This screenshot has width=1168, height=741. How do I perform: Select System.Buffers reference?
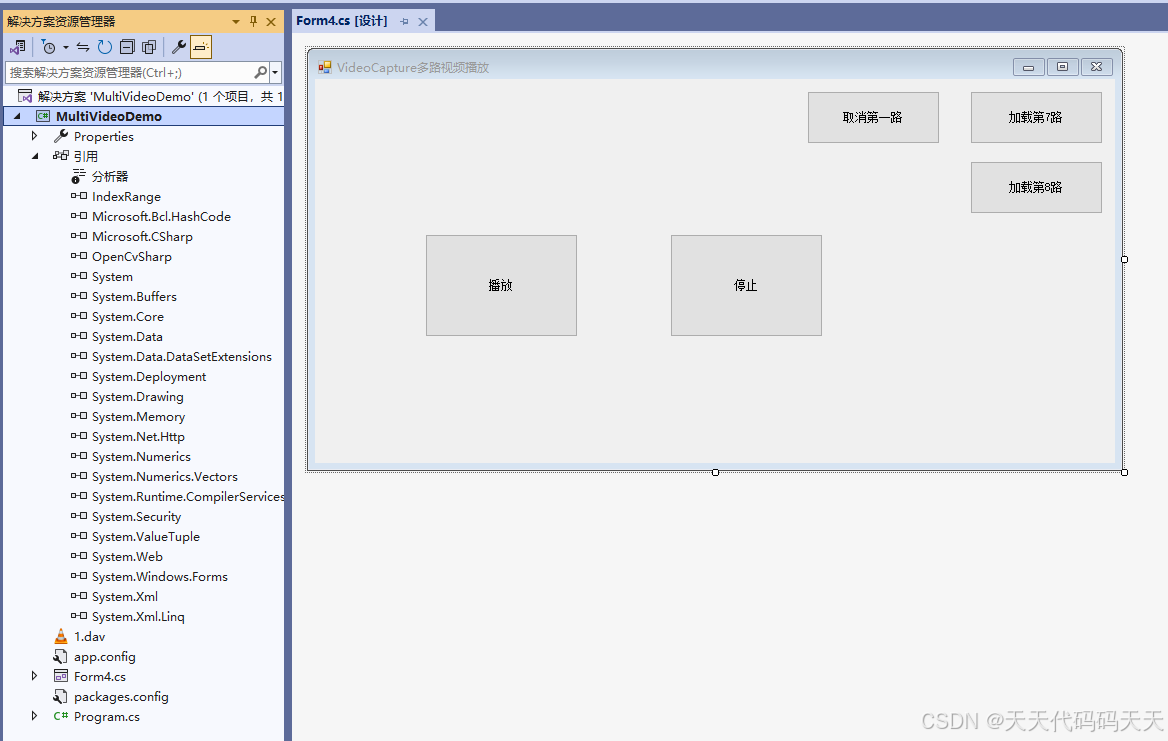click(x=134, y=296)
